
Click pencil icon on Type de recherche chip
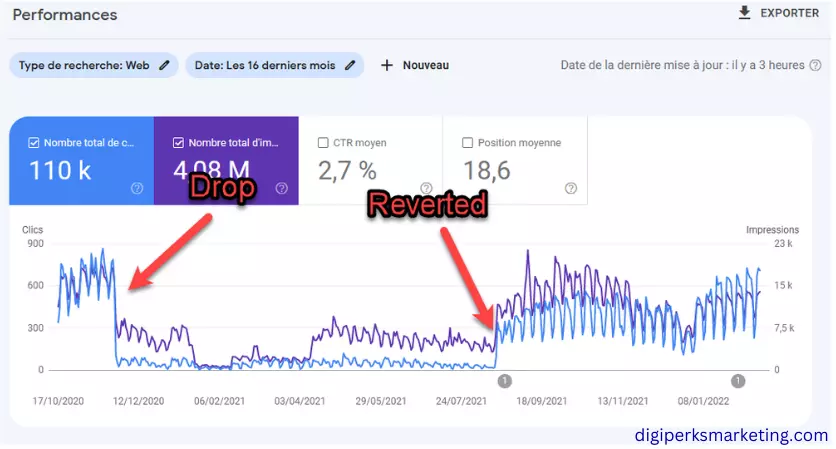pos(164,65)
